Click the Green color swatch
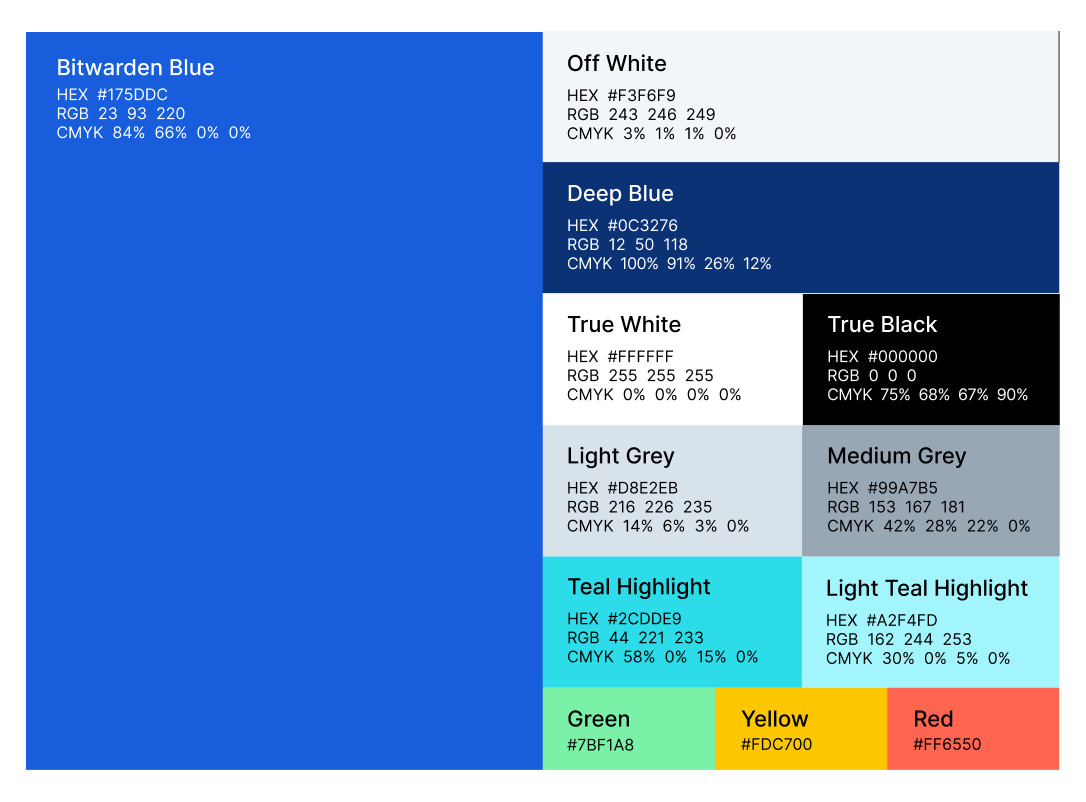Viewport: 1086px width, 802px height. [x=628, y=728]
